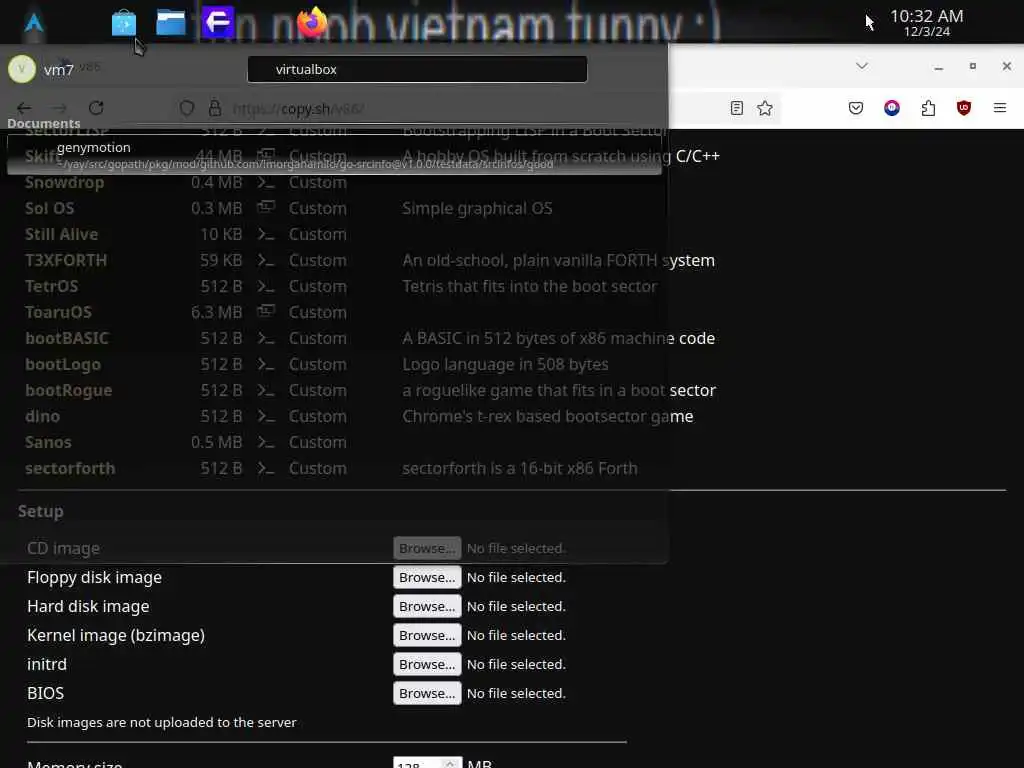Open the bootRogue link
1024x768 pixels.
pyautogui.click(x=69, y=391)
